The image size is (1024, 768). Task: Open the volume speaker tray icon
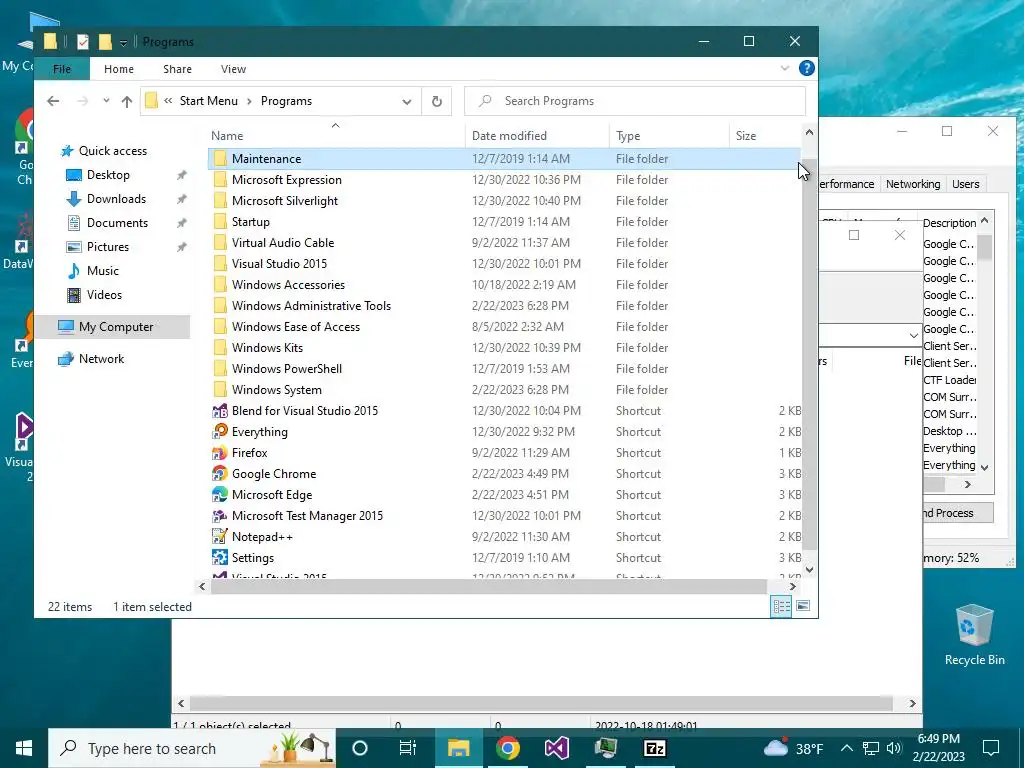[x=894, y=748]
